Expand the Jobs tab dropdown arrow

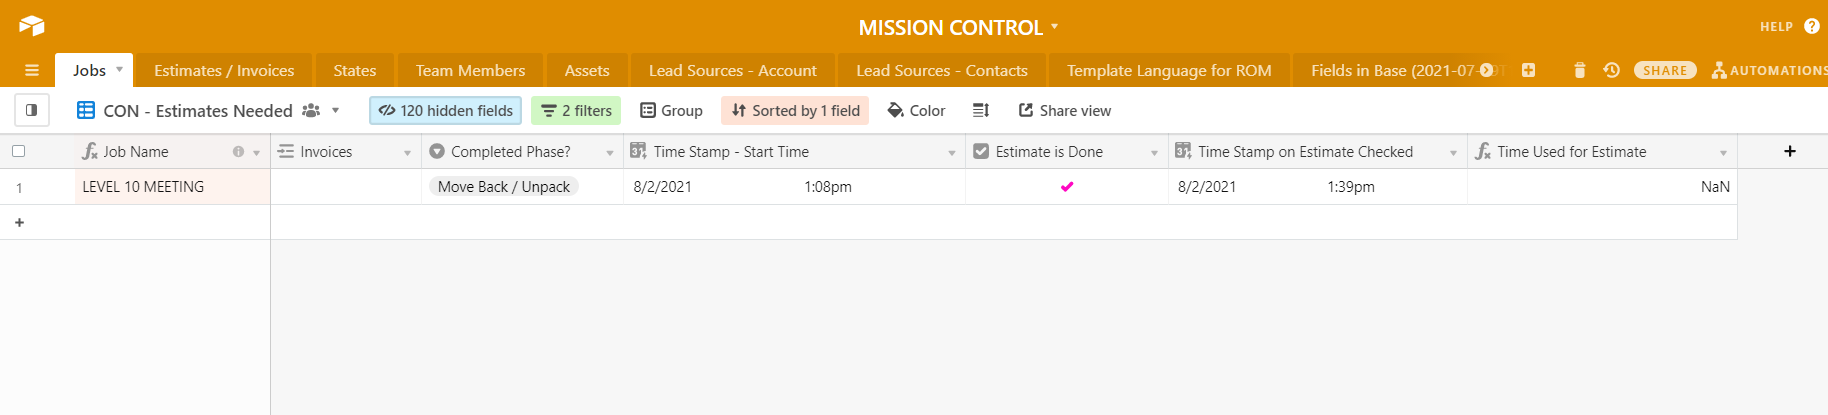pyautogui.click(x=119, y=70)
